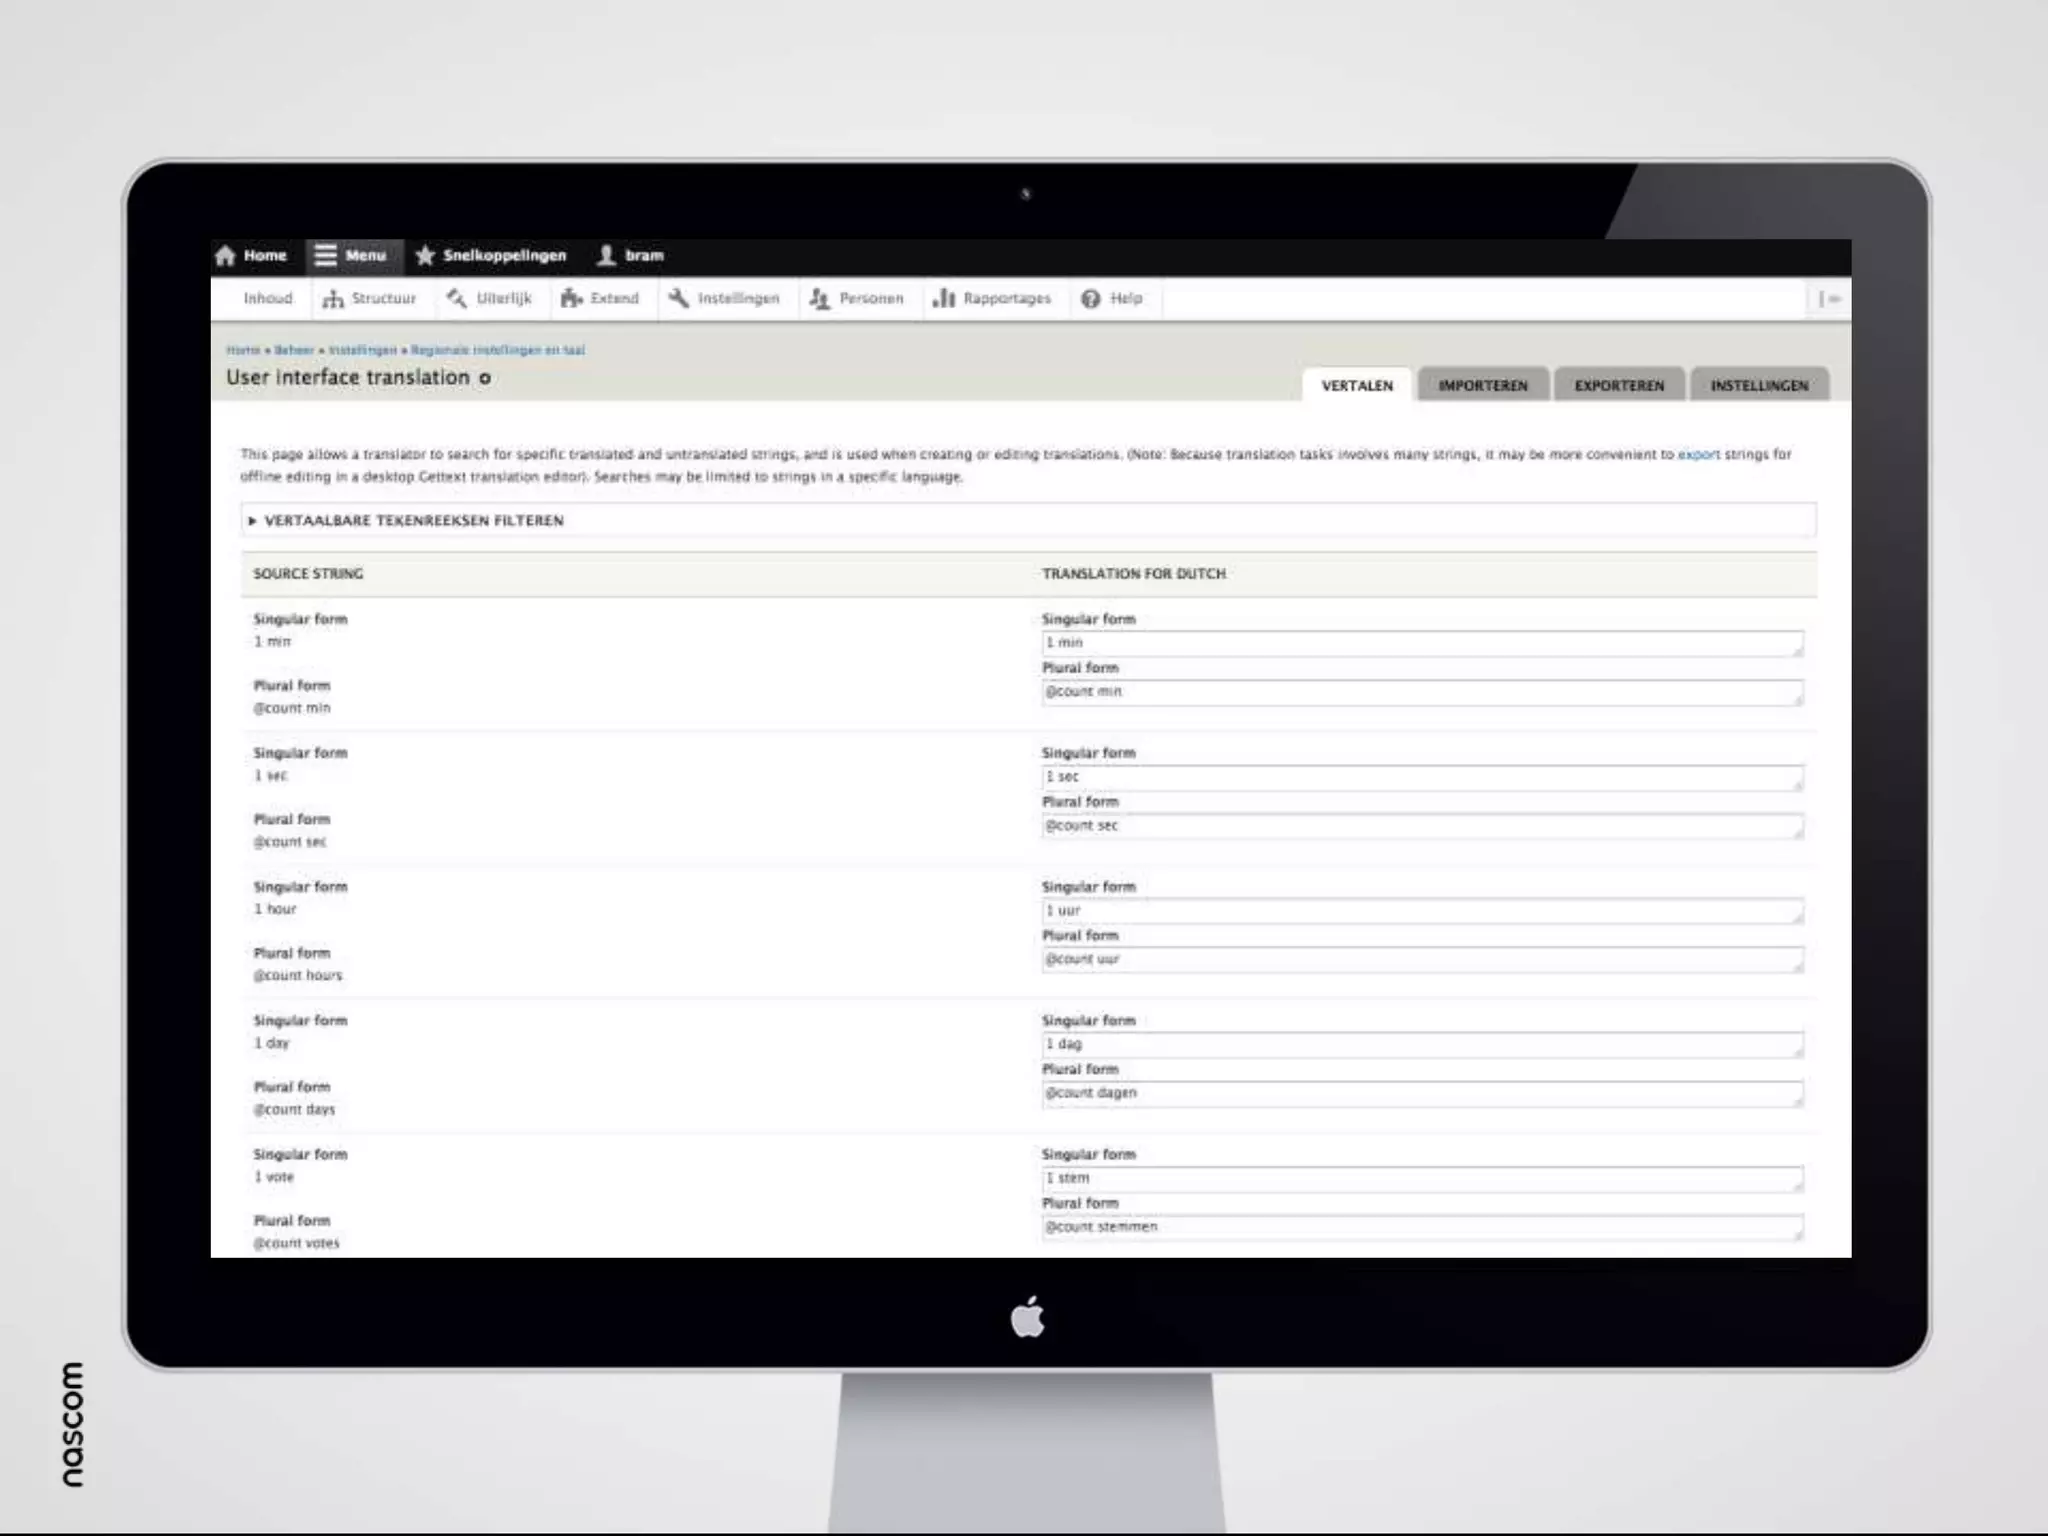This screenshot has width=2048, height=1536.
Task: Click the Home house icon
Action: click(226, 256)
